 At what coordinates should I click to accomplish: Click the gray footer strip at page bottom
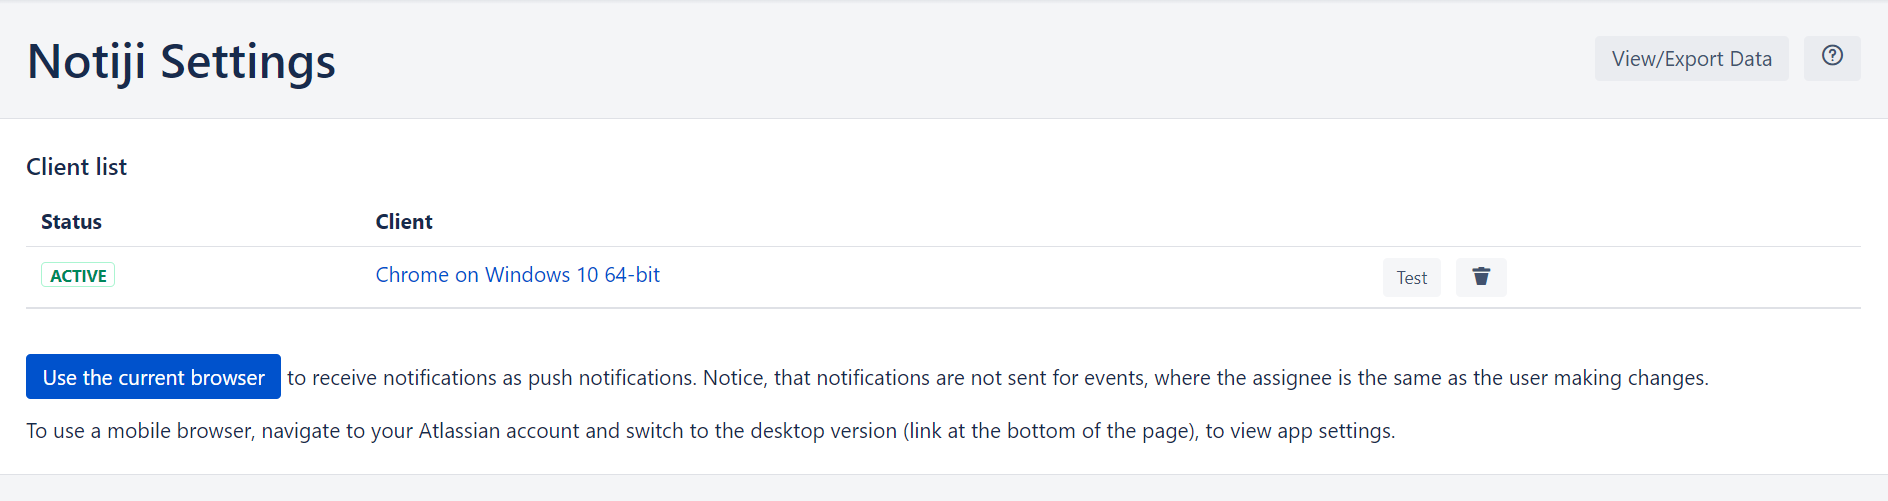[944, 488]
